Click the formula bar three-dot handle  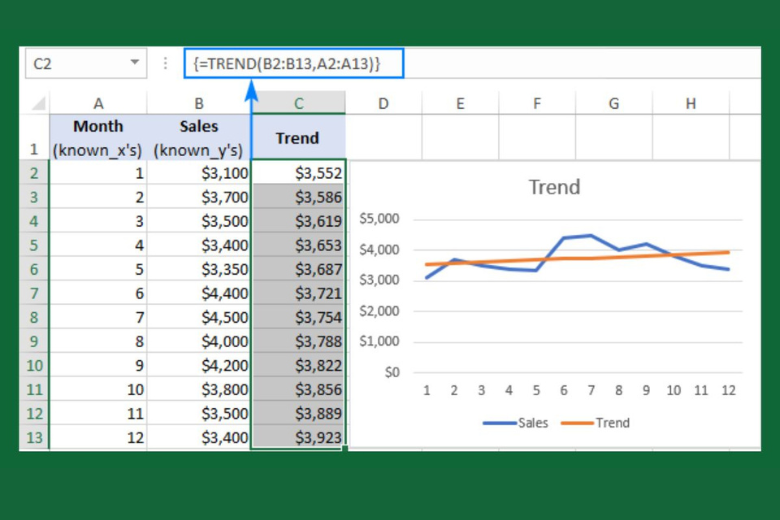165,63
